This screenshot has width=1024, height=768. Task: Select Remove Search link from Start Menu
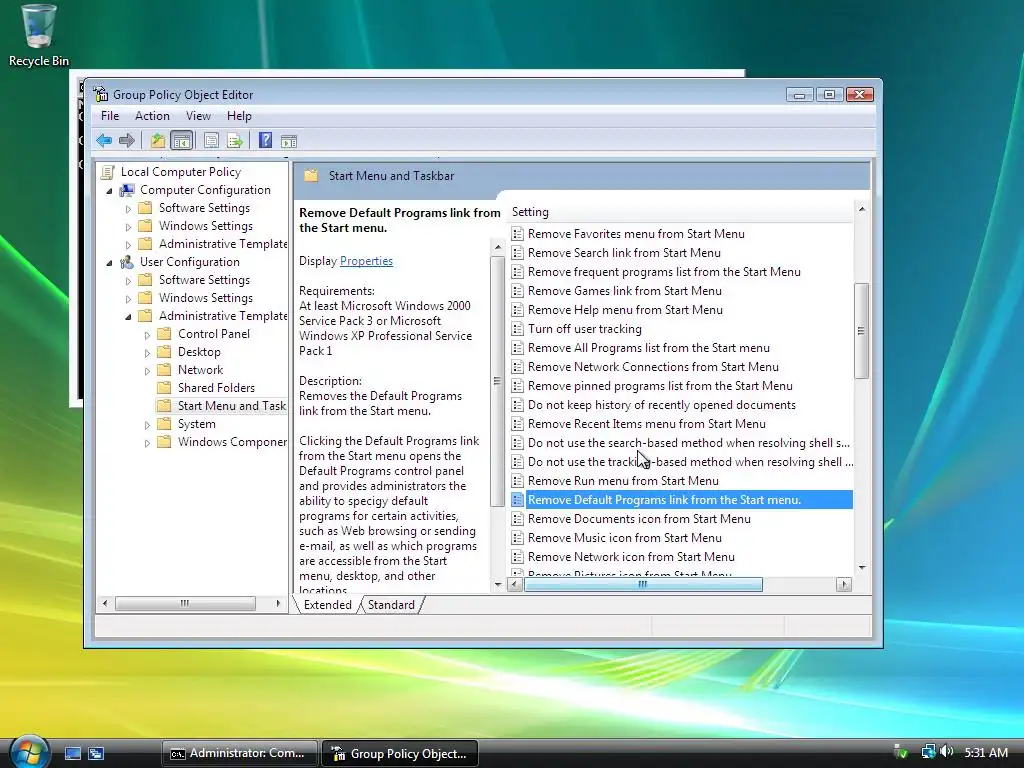coord(624,253)
